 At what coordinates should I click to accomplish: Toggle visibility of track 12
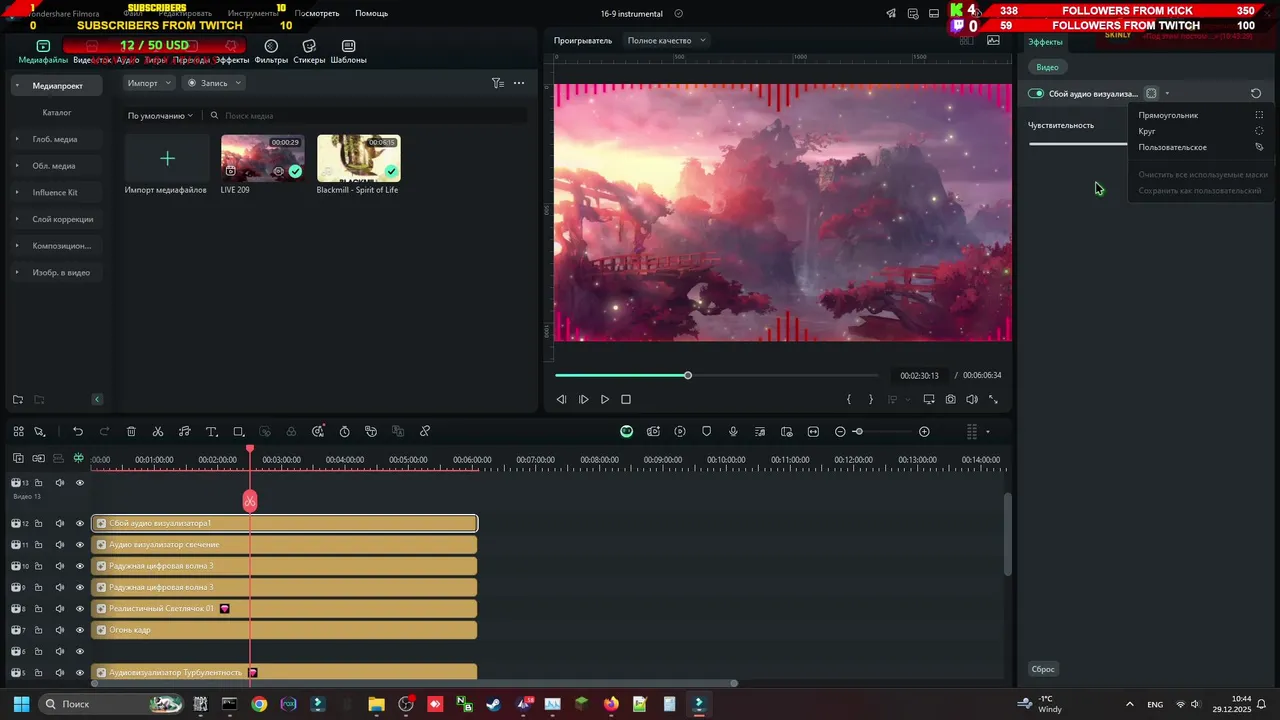[80, 523]
